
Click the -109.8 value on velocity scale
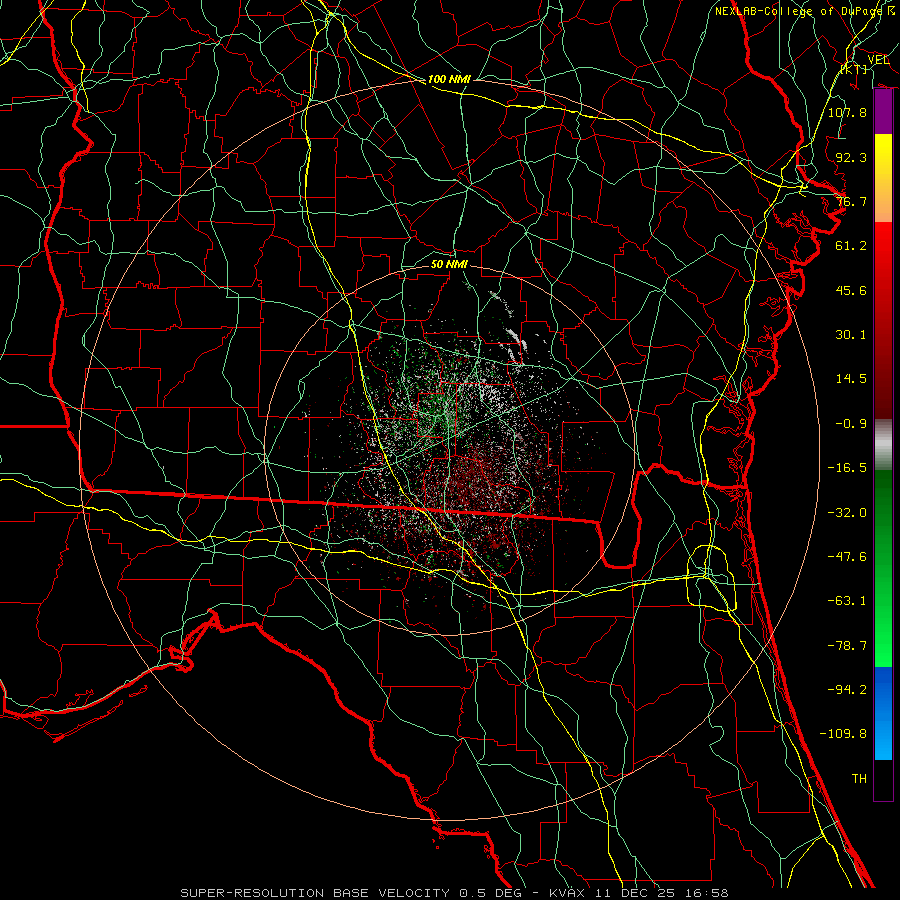tap(843, 734)
